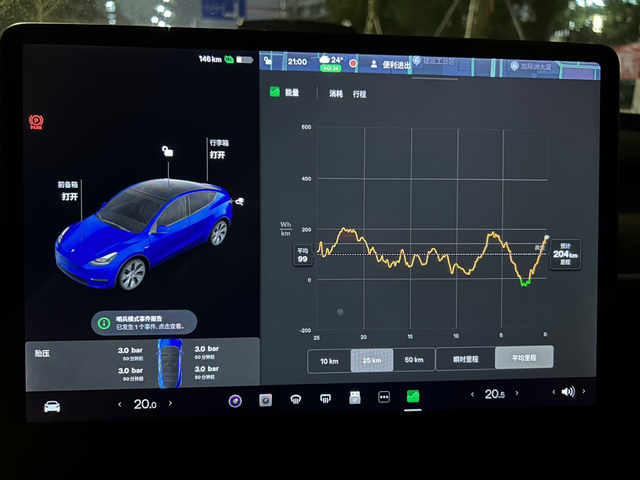Tap the 平均 99 average label
This screenshot has height=480, width=640.
click(302, 256)
